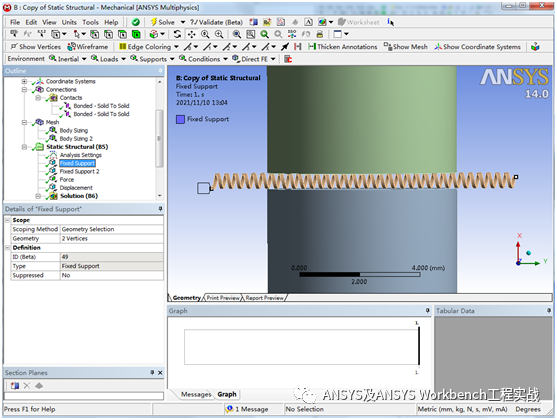This screenshot has height=420, width=557.
Task: Select the Displacement tree item
Action: point(76,188)
